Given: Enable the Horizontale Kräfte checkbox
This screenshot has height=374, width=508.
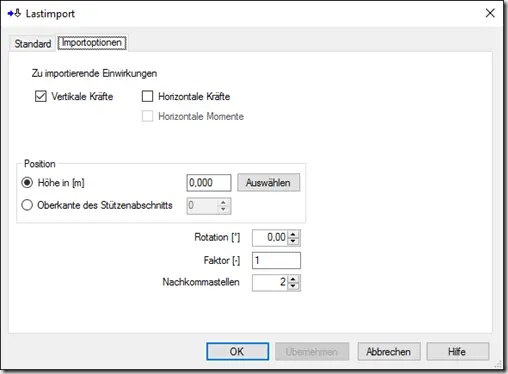Looking at the screenshot, I should pyautogui.click(x=147, y=96).
